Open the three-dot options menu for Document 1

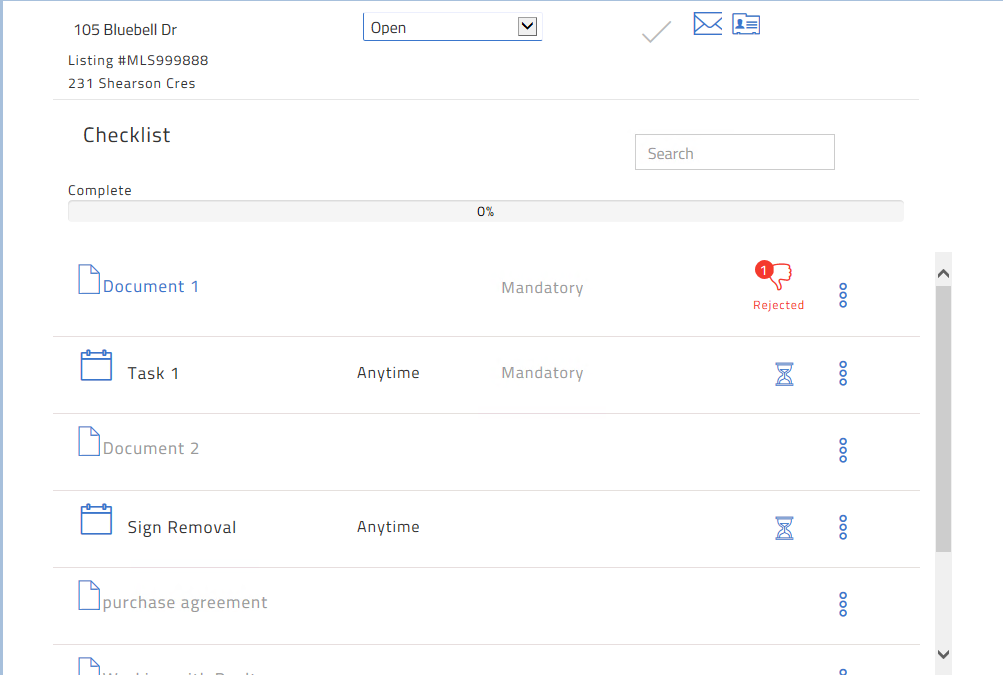pos(843,295)
